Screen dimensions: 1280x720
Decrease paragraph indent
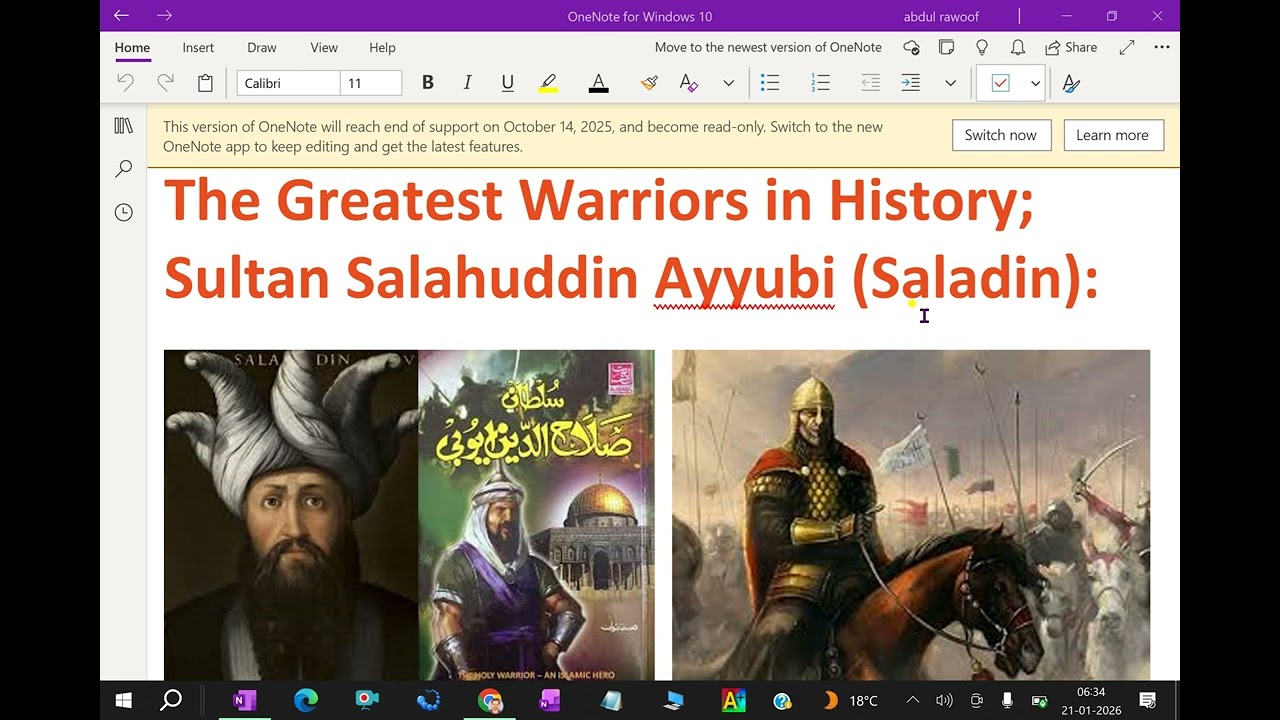coord(871,83)
